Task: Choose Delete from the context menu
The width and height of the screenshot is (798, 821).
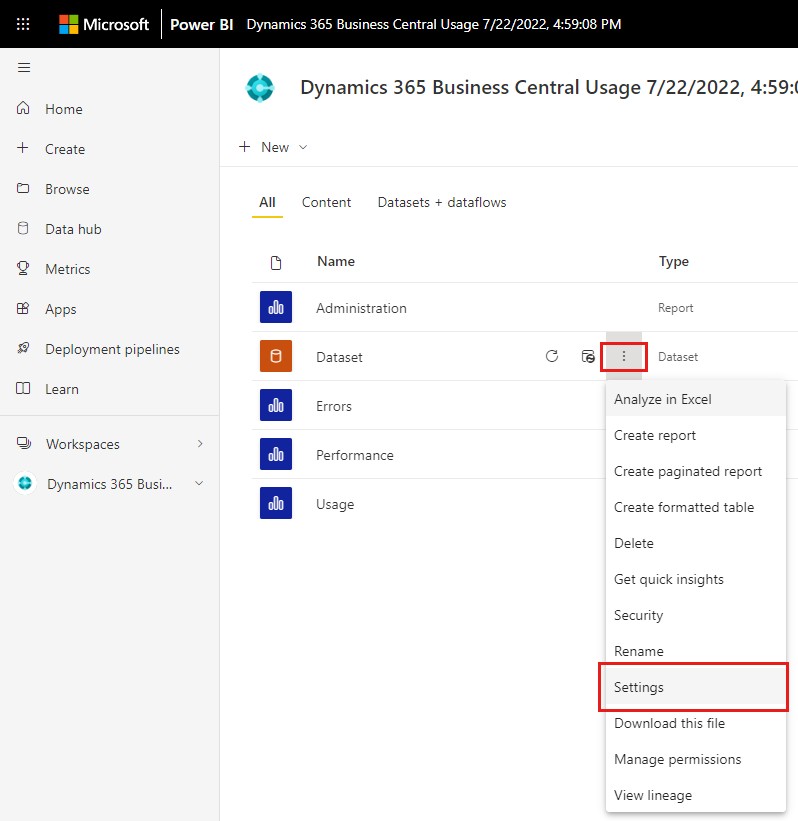Action: pyautogui.click(x=696, y=543)
